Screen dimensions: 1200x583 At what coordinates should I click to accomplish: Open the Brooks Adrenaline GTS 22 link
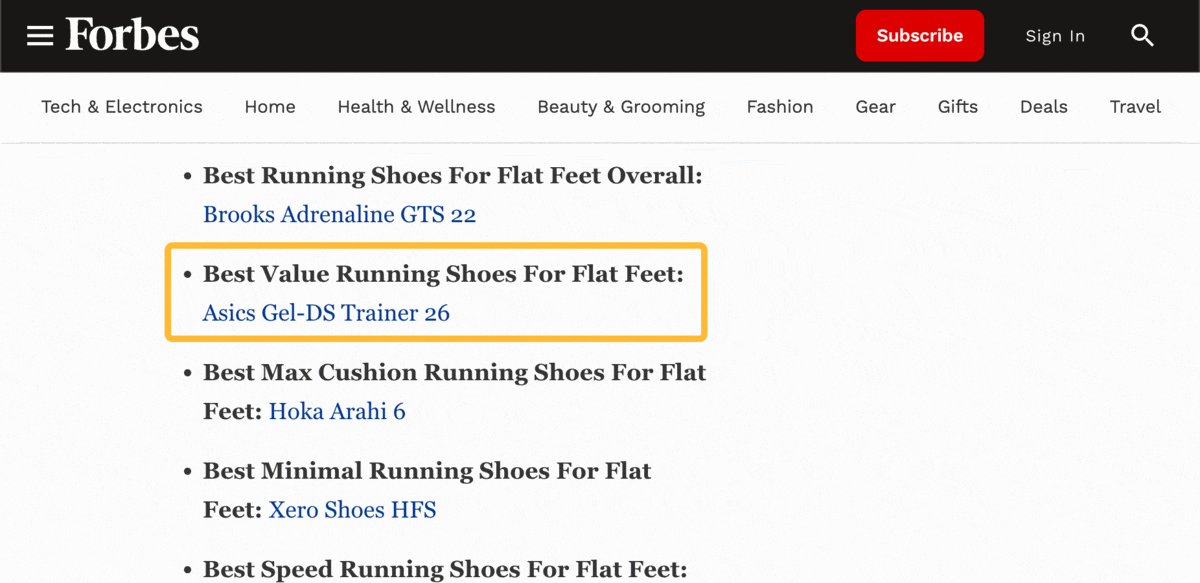click(339, 213)
